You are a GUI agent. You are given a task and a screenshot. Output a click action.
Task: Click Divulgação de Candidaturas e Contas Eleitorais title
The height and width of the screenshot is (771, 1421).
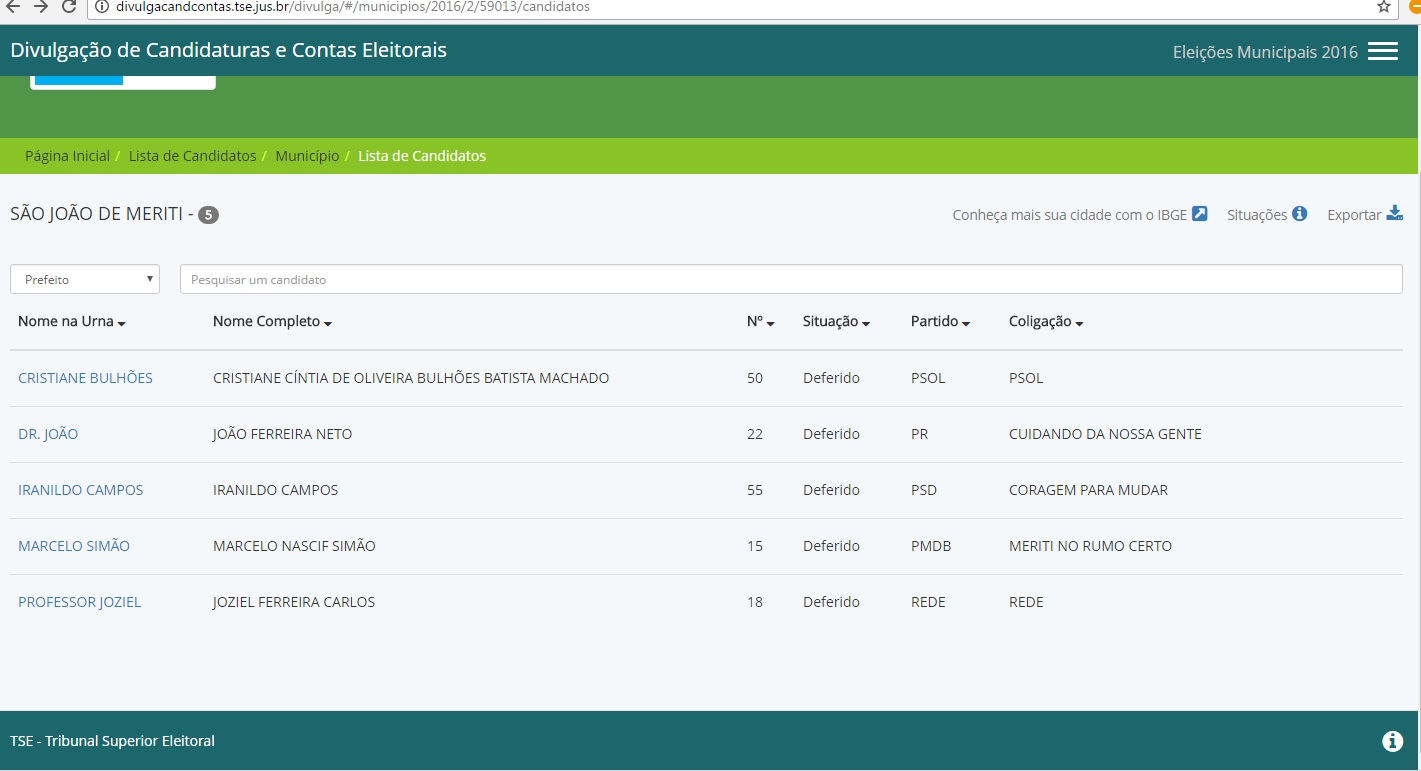click(229, 50)
